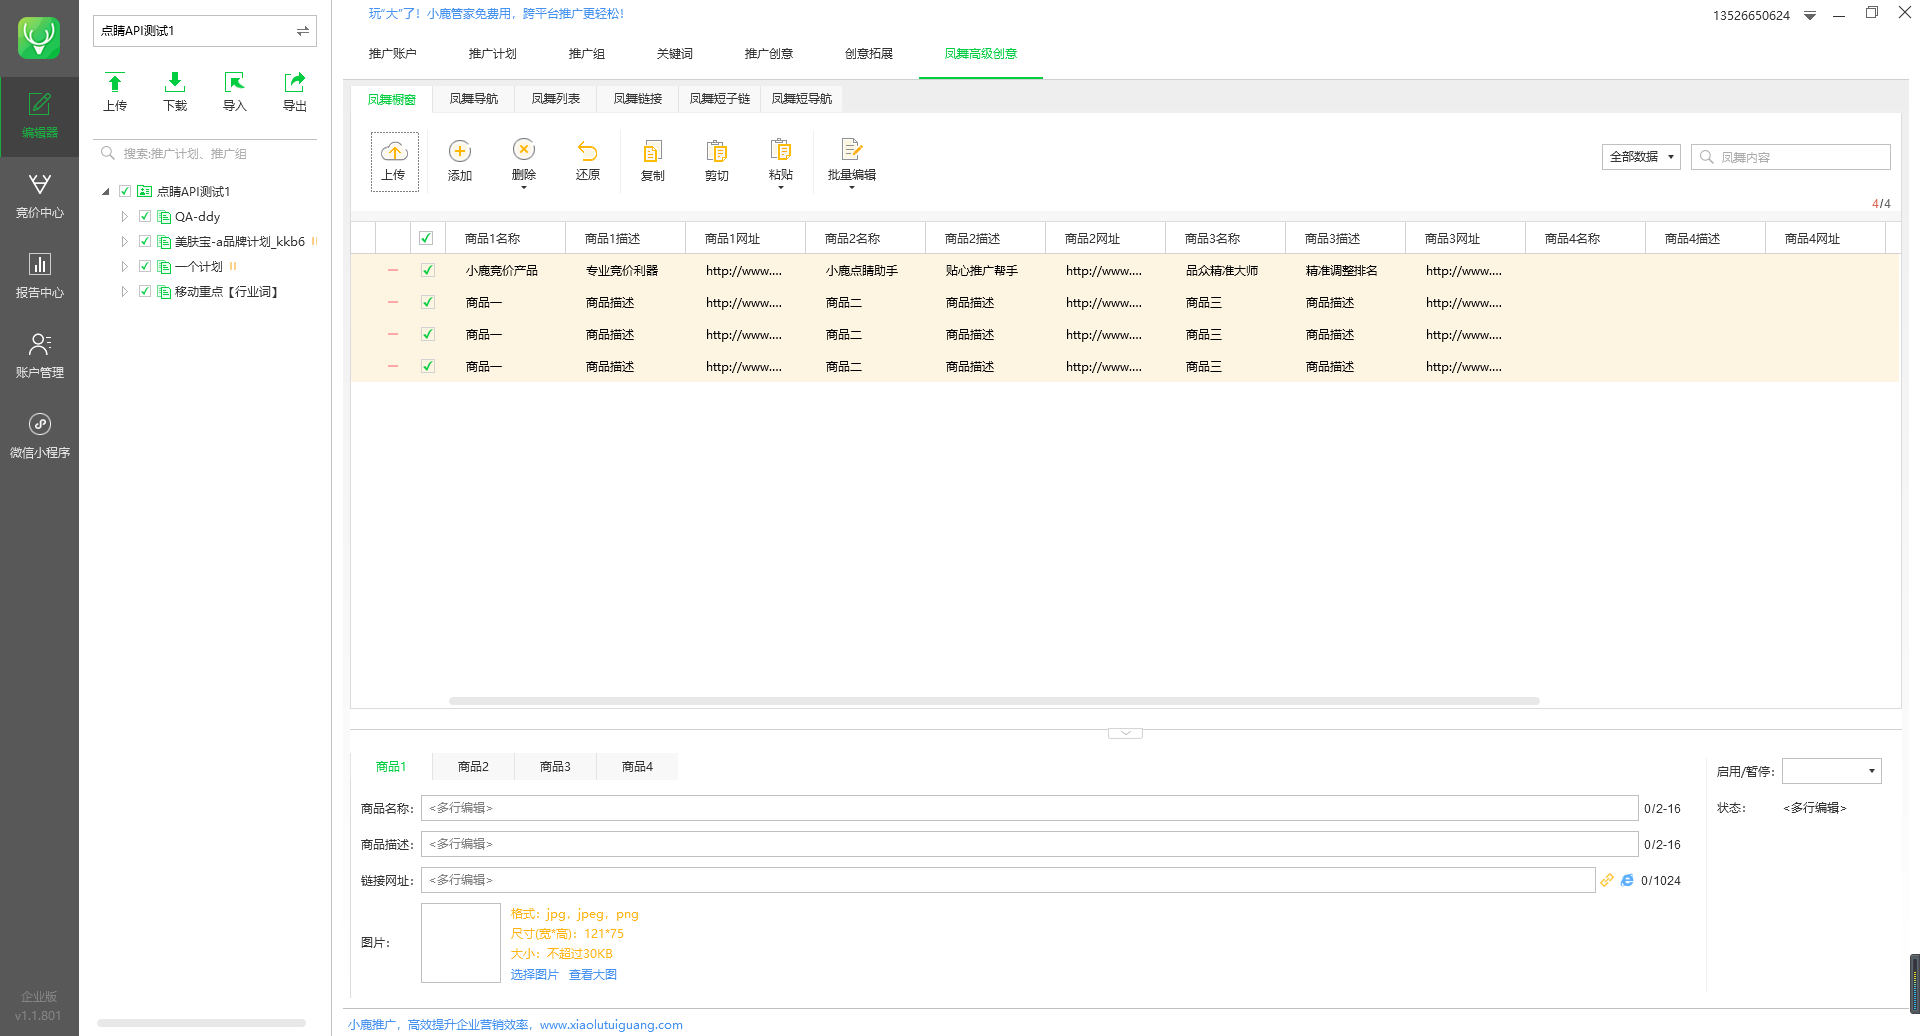Image resolution: width=1920 pixels, height=1036 pixels.
Task: Click the 查看大图 link
Action: [x=593, y=975]
